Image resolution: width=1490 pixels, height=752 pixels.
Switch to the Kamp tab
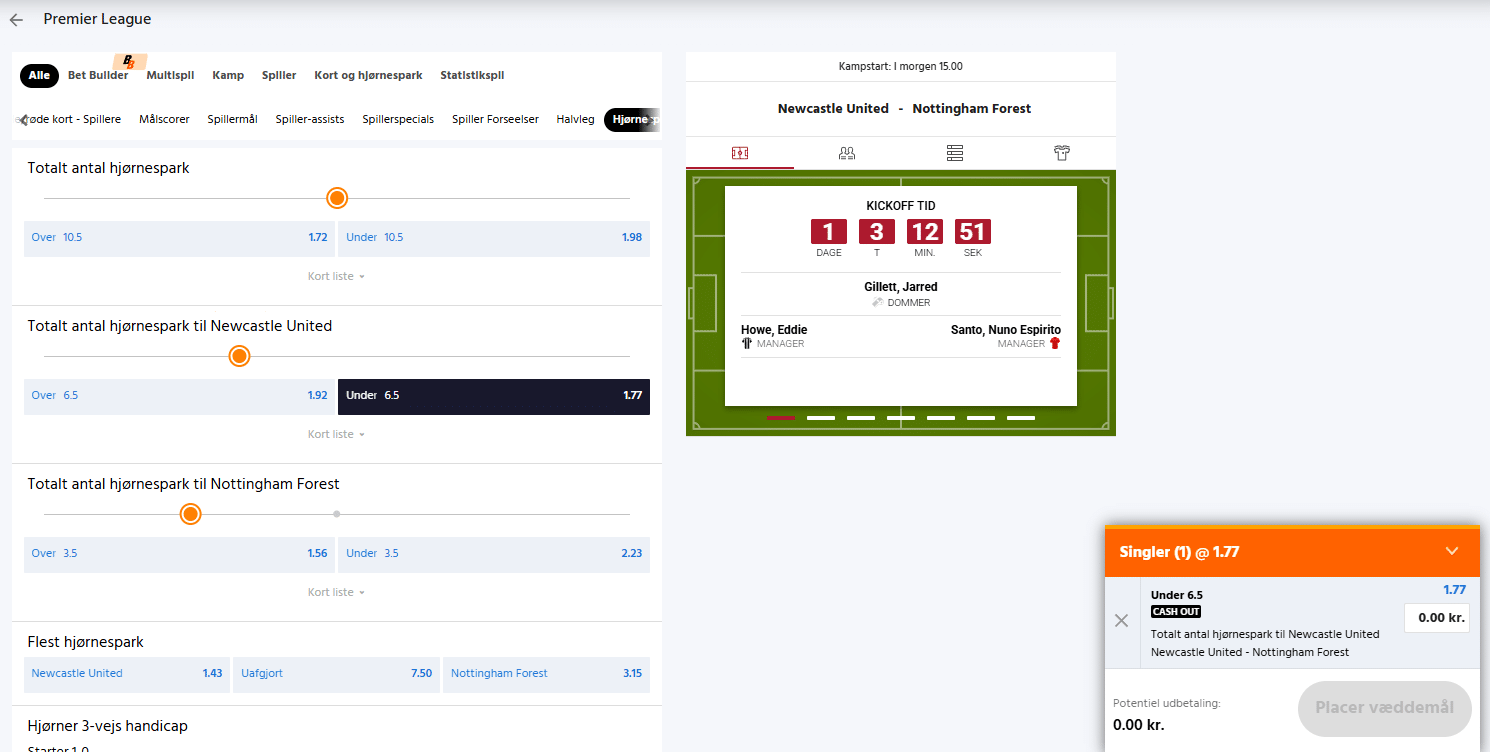[x=228, y=75]
